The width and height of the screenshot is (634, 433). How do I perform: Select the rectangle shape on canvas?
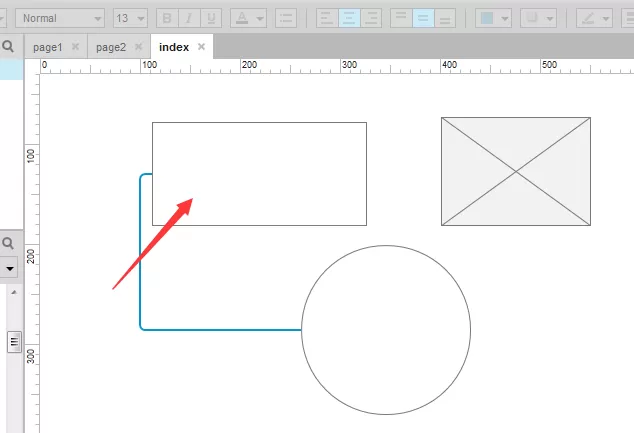(x=260, y=174)
